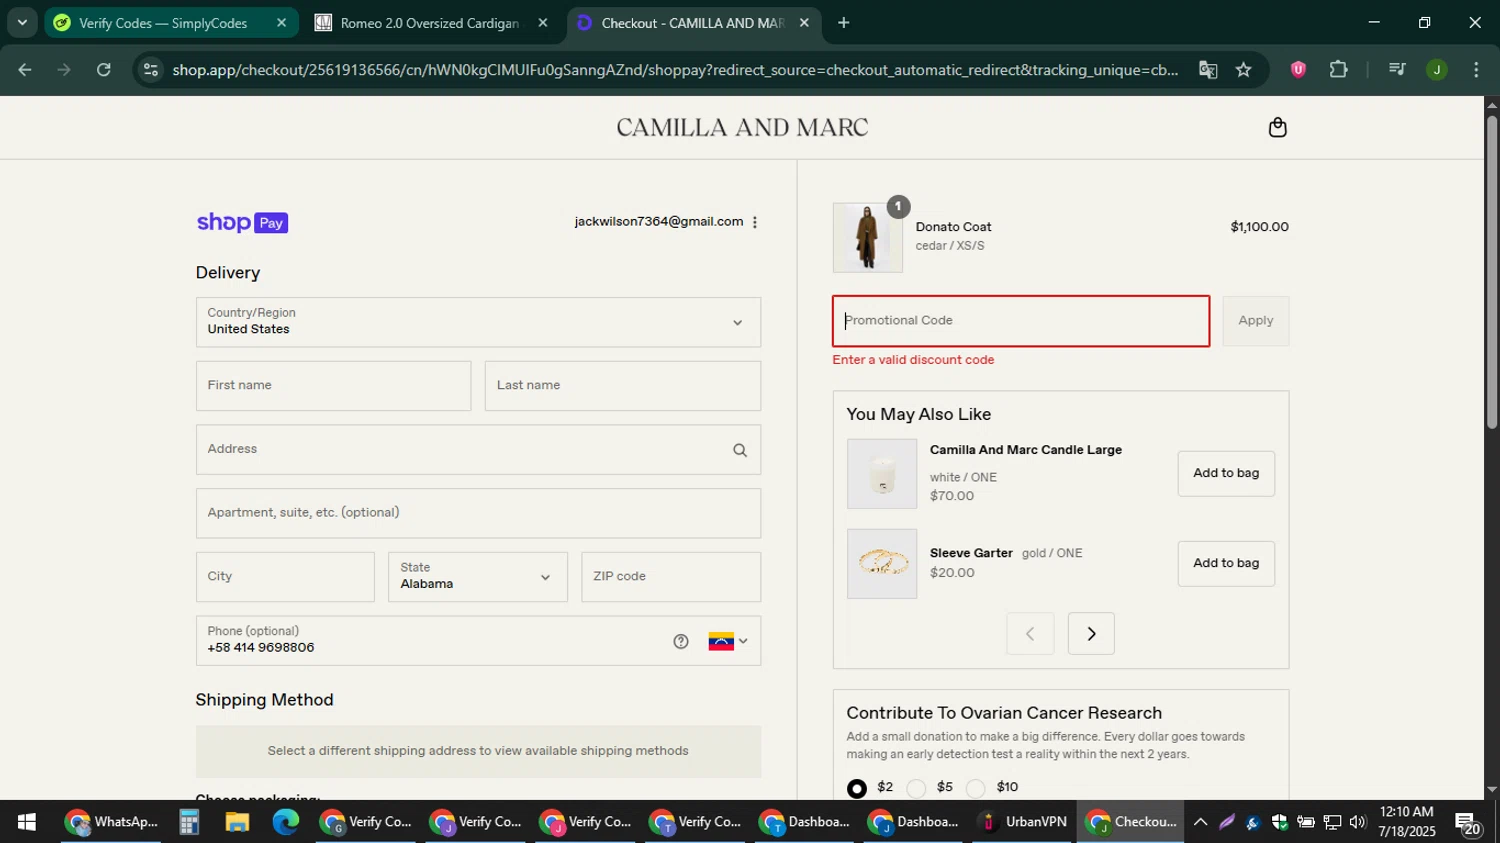Viewport: 1500px width, 843px height.
Task: Show hidden system tray icons
Action: [1201, 822]
